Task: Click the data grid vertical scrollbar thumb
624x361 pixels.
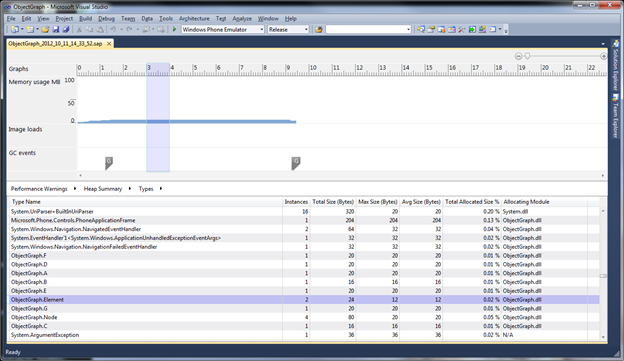Action: pyautogui.click(x=603, y=276)
